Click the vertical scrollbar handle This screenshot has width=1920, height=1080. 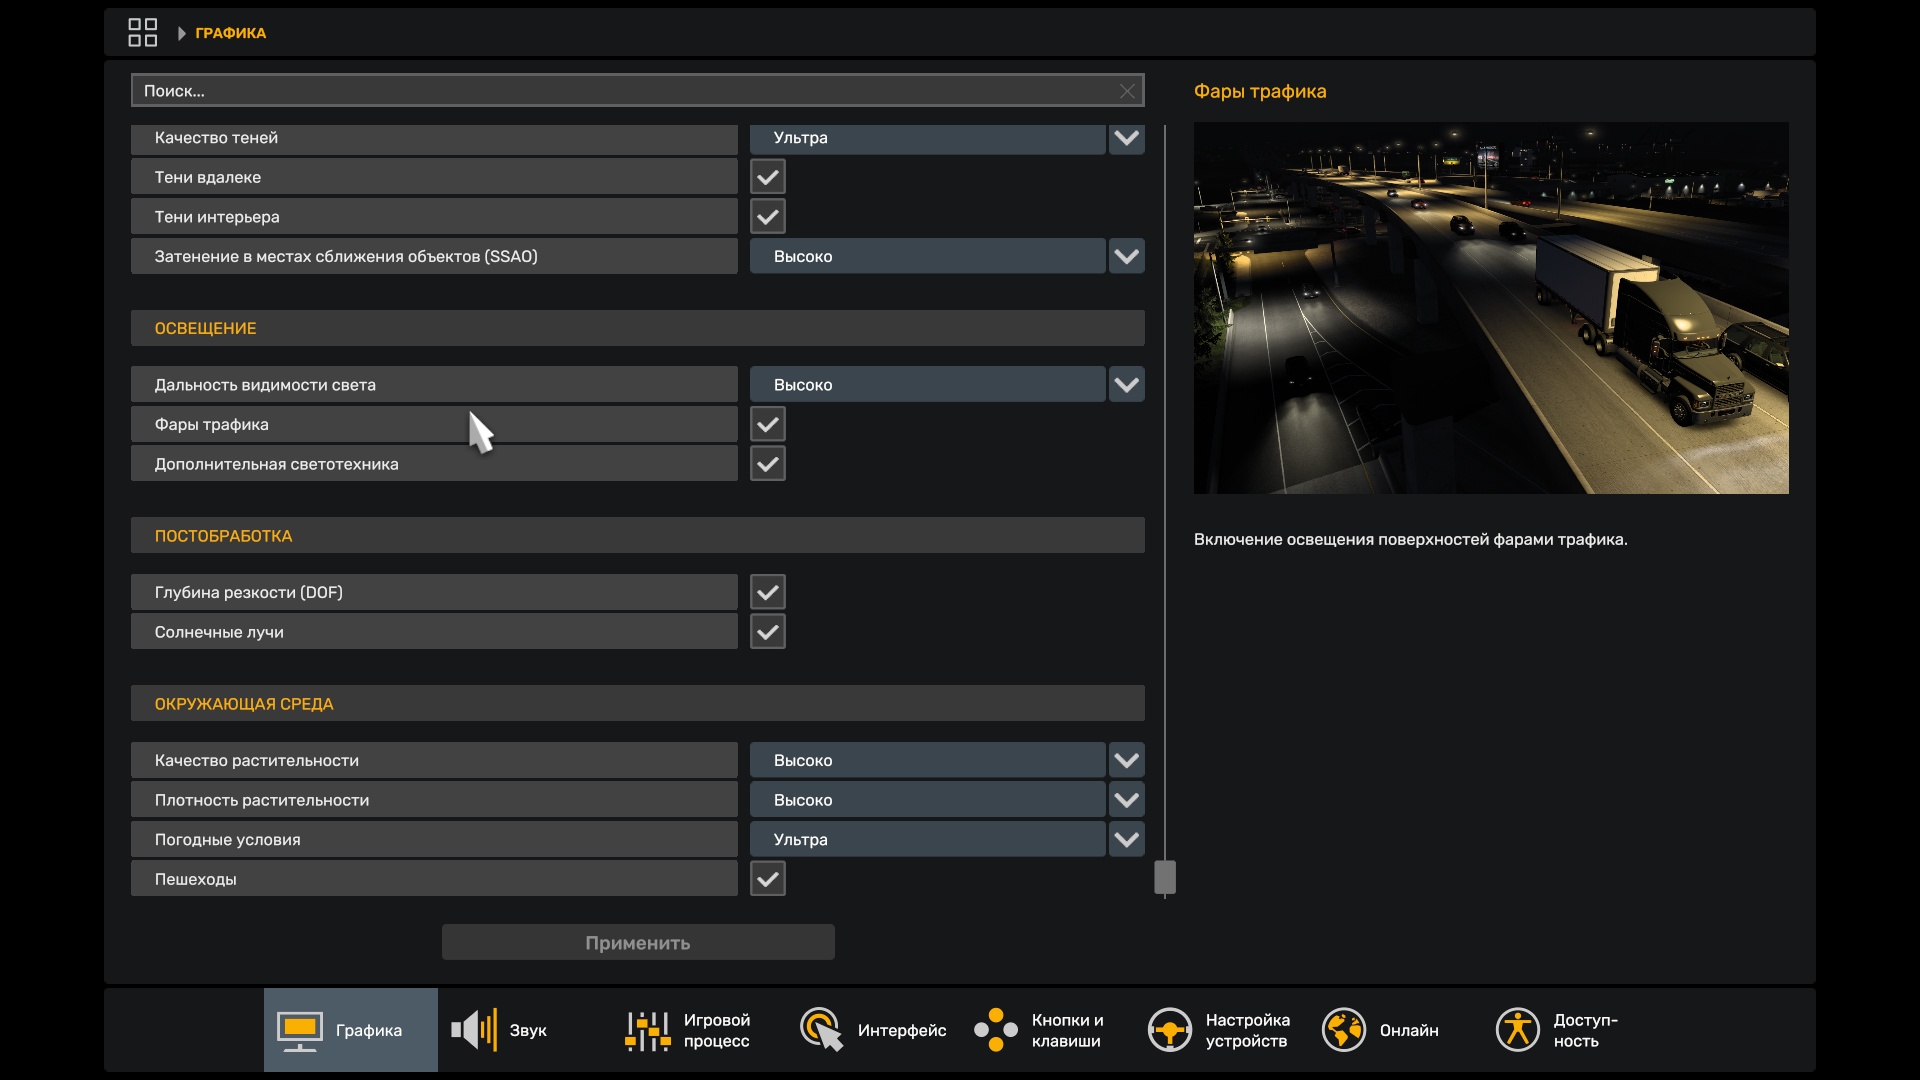pos(1164,877)
